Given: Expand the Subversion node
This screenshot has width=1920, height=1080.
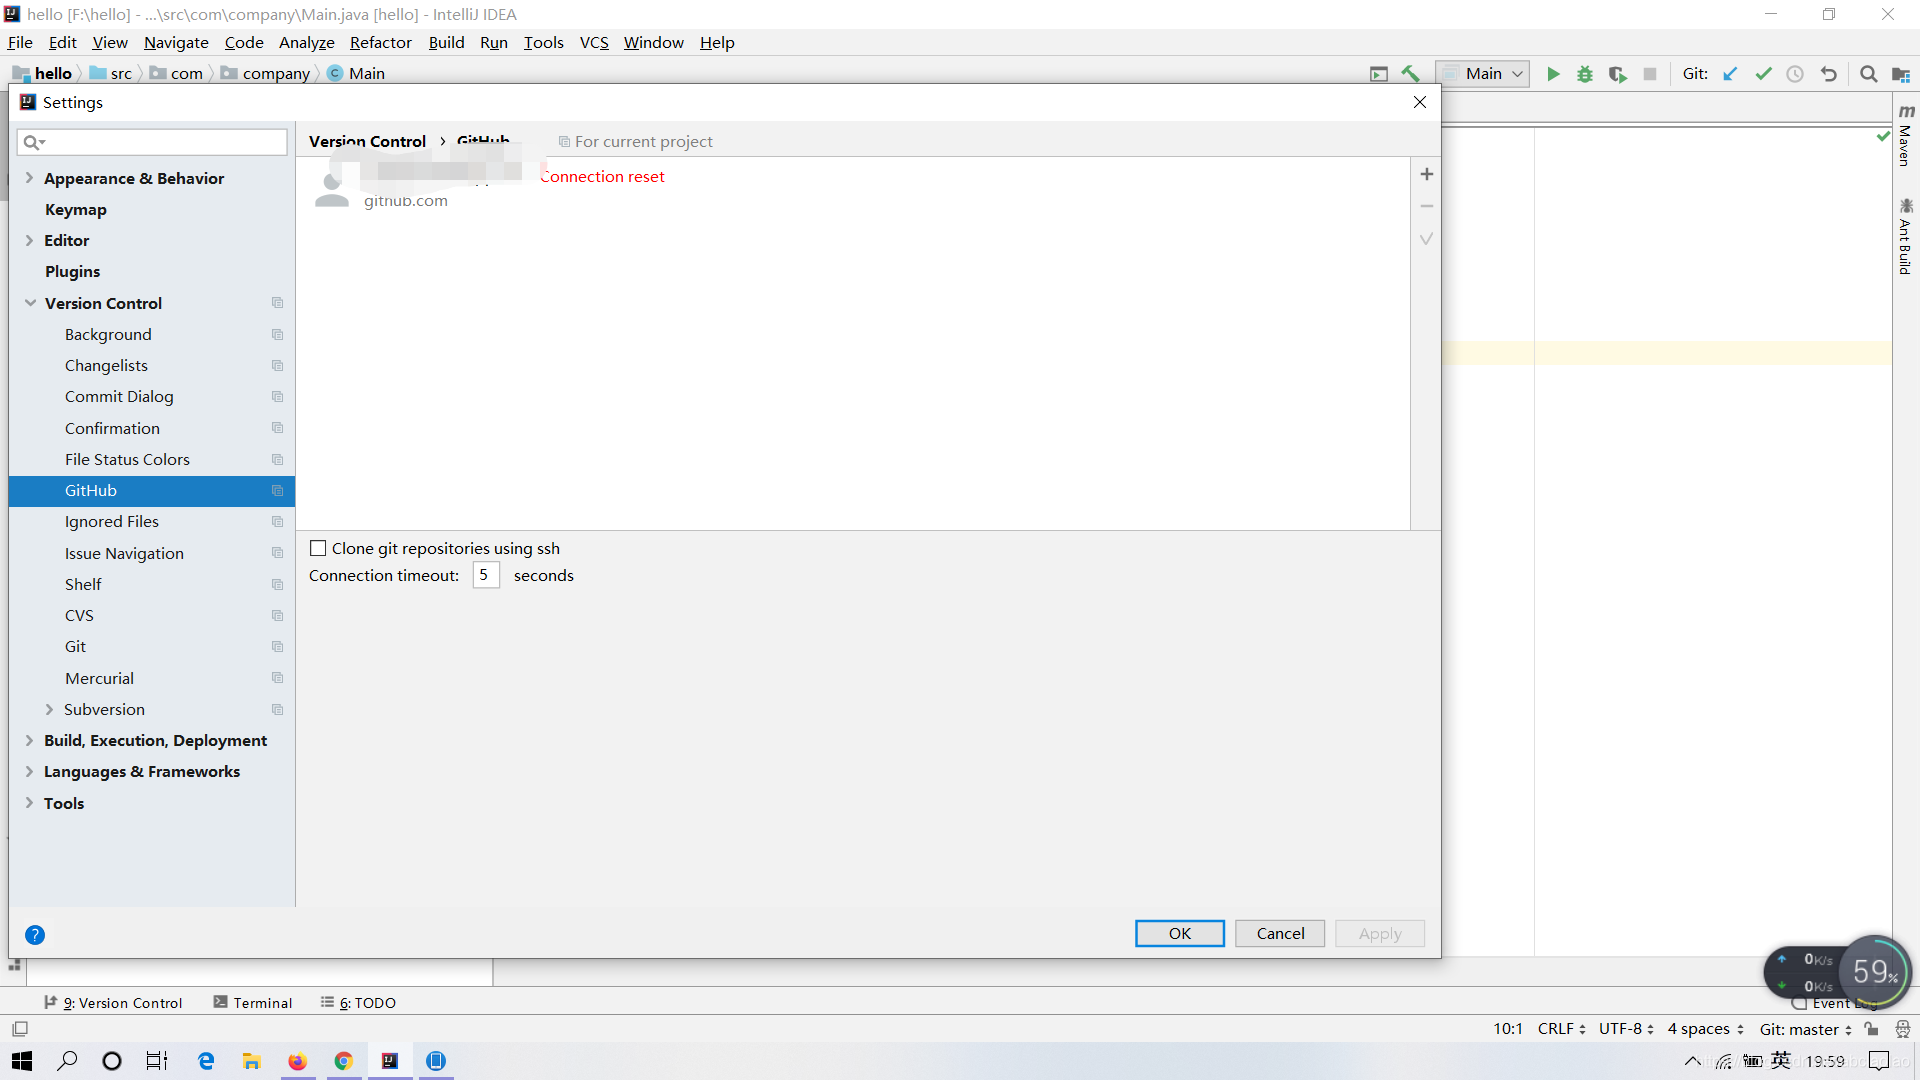Looking at the screenshot, I should (x=49, y=709).
